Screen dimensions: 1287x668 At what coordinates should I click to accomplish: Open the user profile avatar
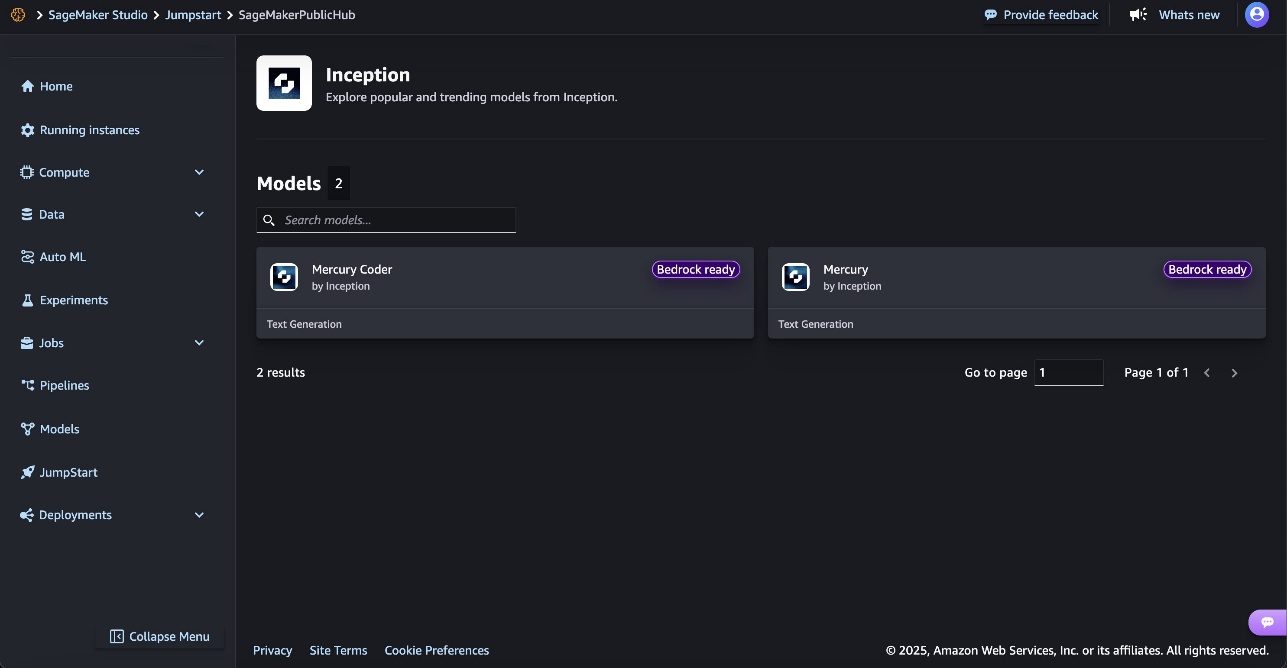(x=1257, y=15)
